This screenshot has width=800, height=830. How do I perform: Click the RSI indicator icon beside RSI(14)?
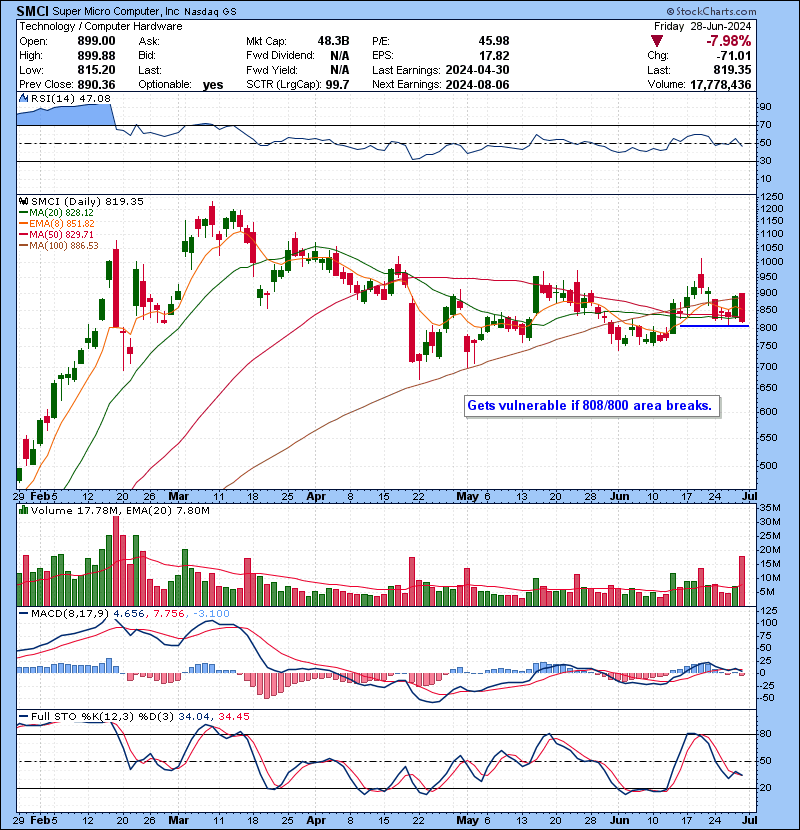point(23,98)
